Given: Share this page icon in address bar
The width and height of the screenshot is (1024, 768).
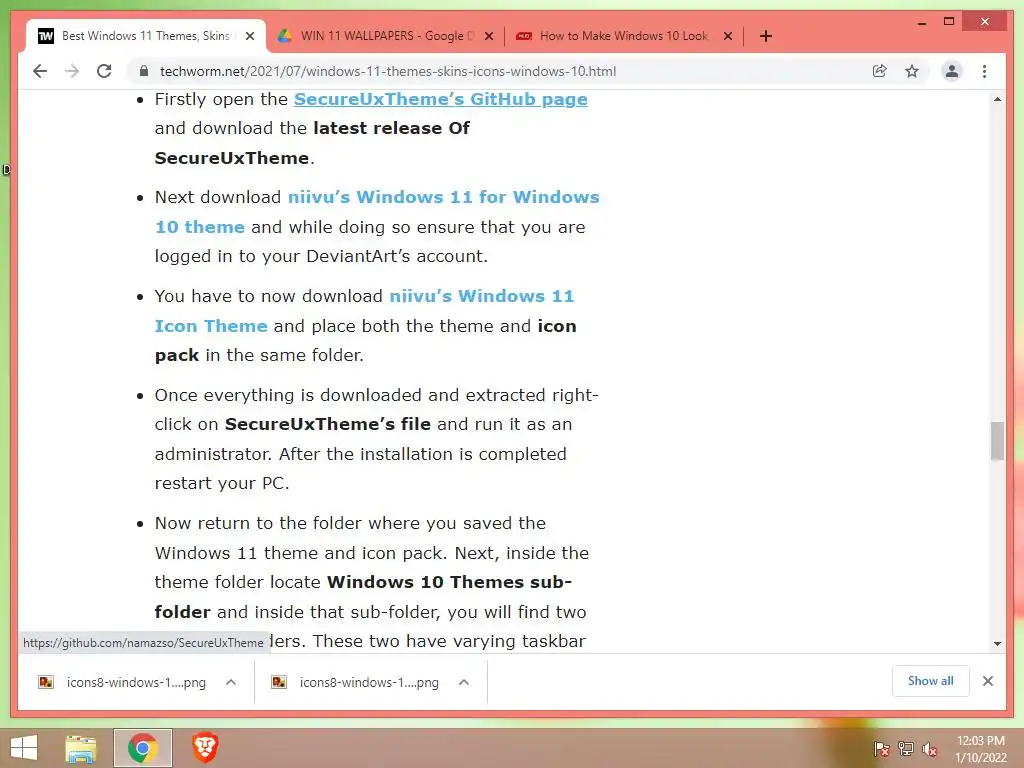Looking at the screenshot, I should 880,71.
